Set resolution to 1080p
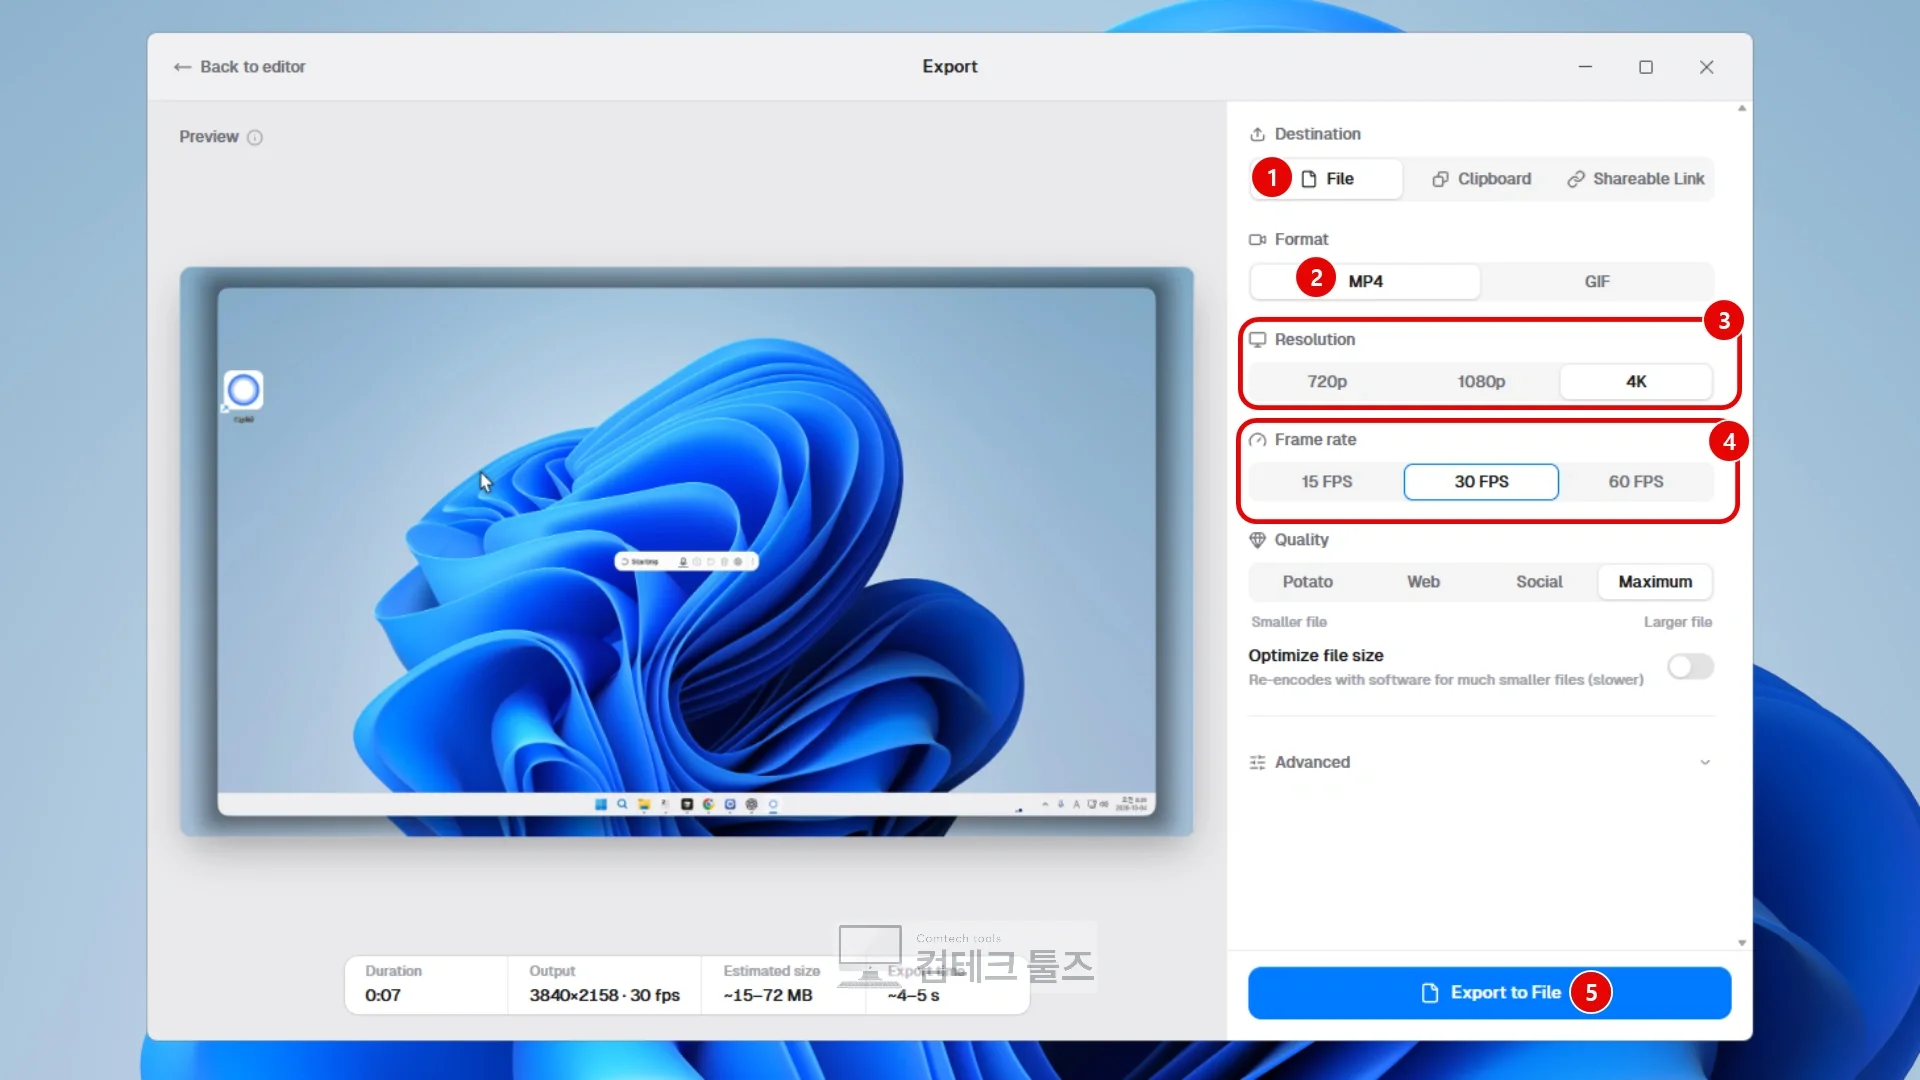Viewport: 1920px width, 1080px height. pos(1481,382)
